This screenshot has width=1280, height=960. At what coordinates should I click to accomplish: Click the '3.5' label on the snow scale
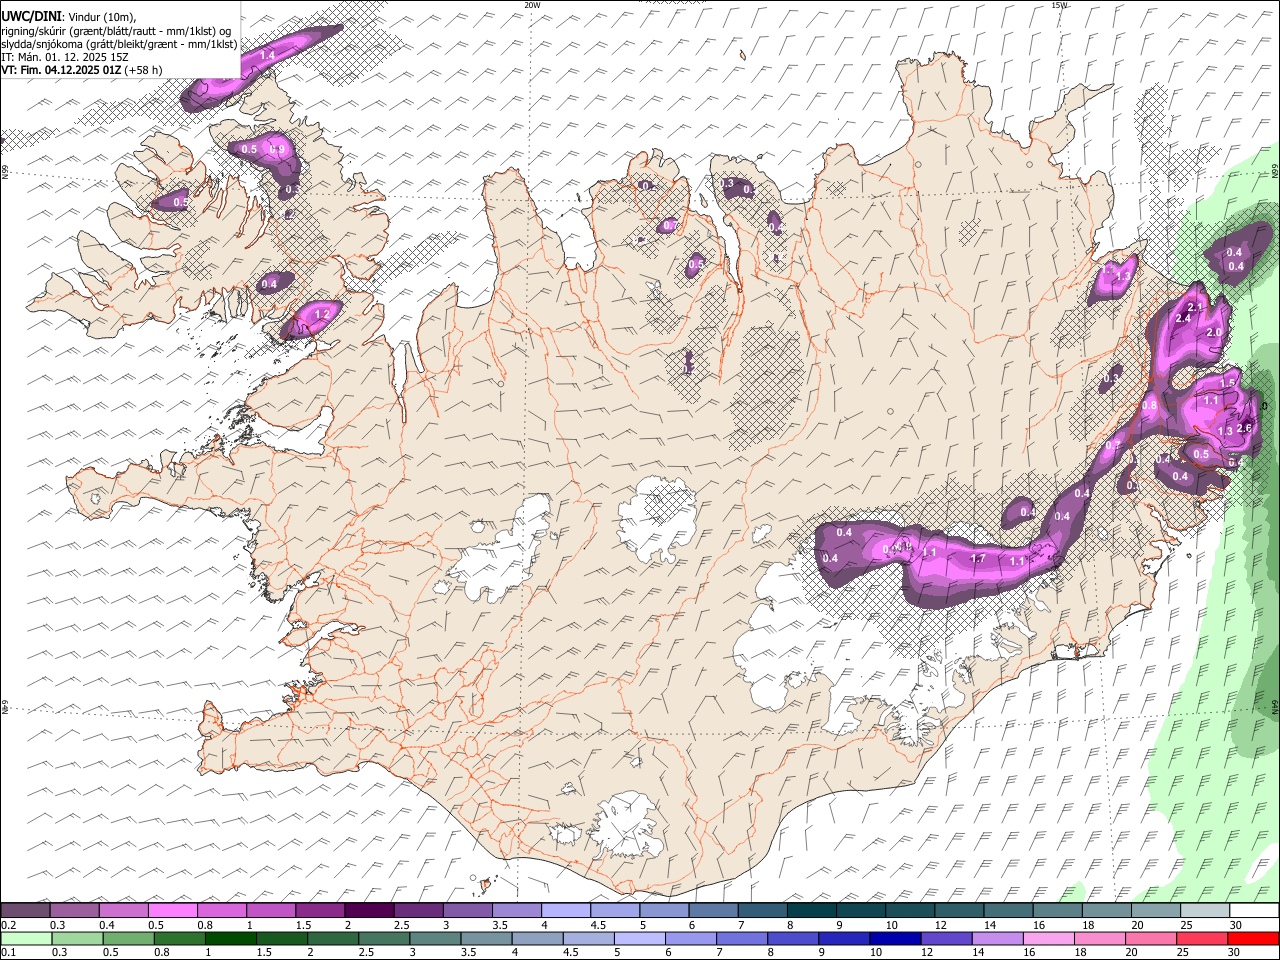tap(500, 925)
